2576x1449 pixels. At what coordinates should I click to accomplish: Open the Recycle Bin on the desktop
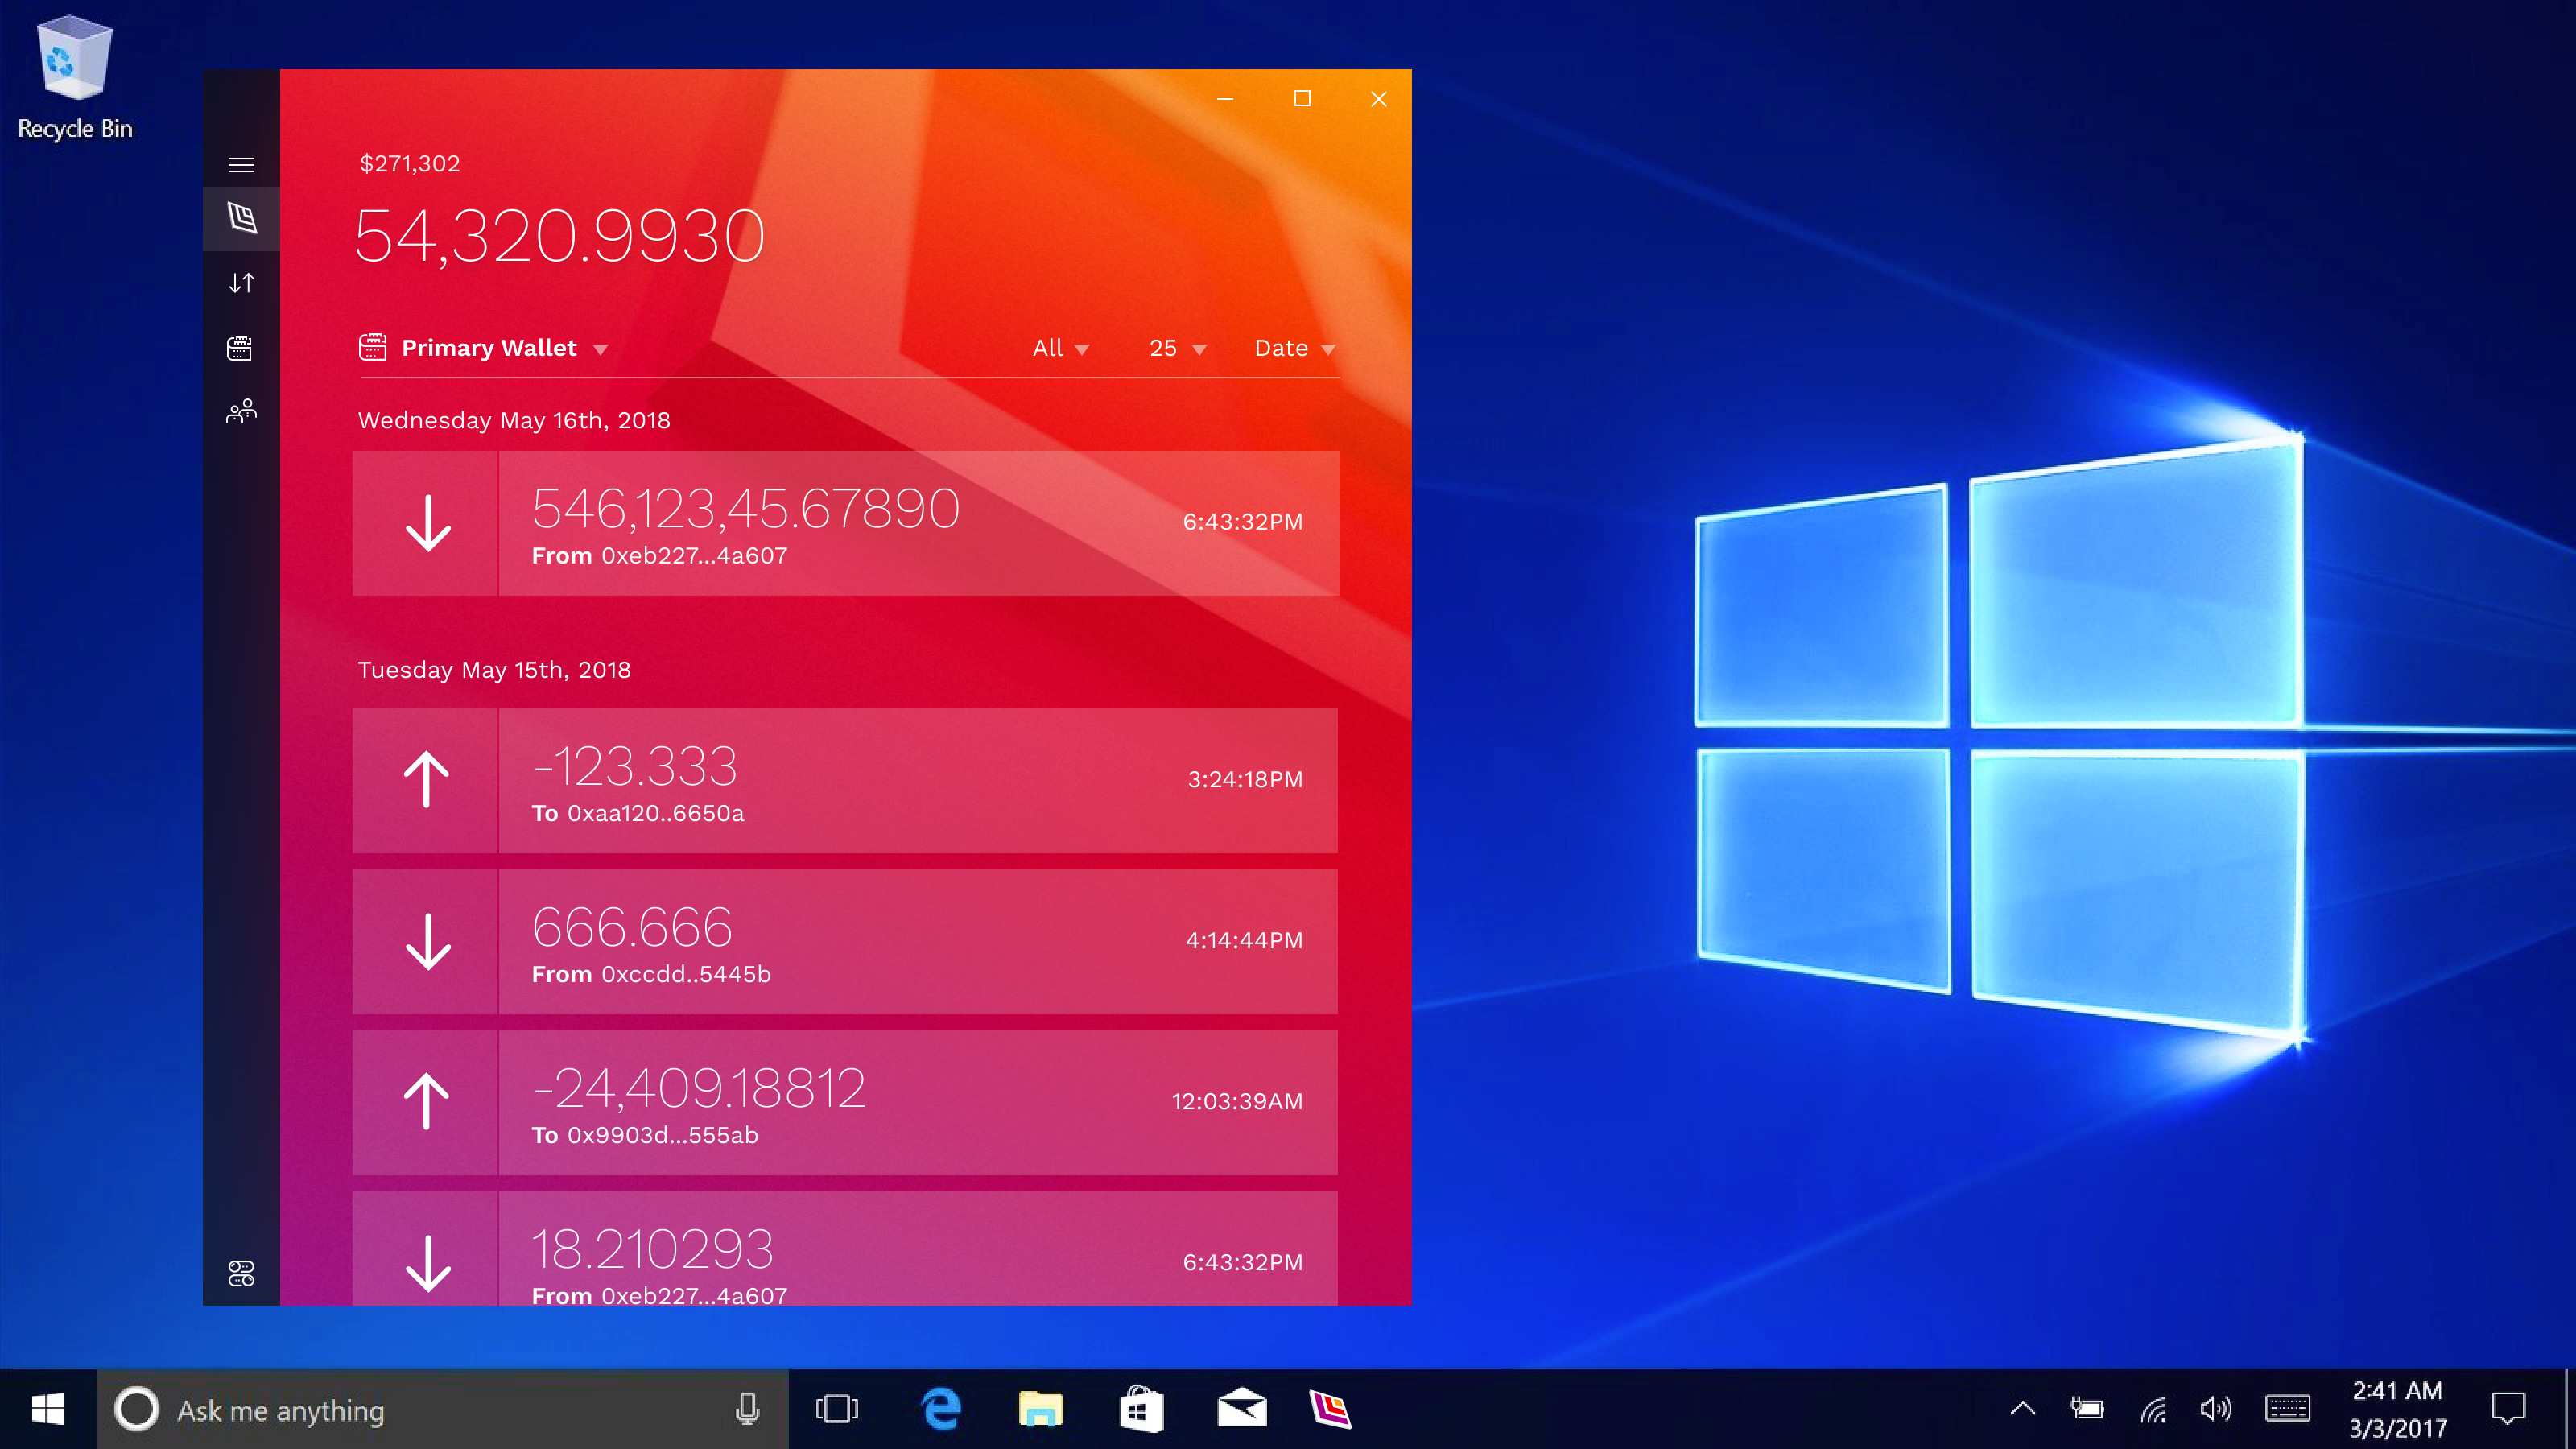tap(75, 78)
